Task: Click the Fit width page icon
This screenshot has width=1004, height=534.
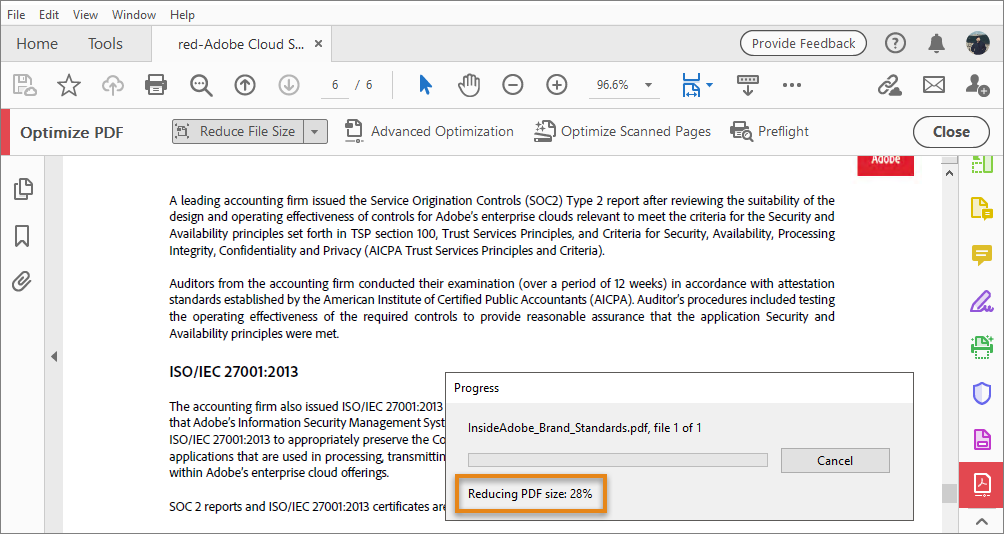Action: pyautogui.click(x=692, y=85)
